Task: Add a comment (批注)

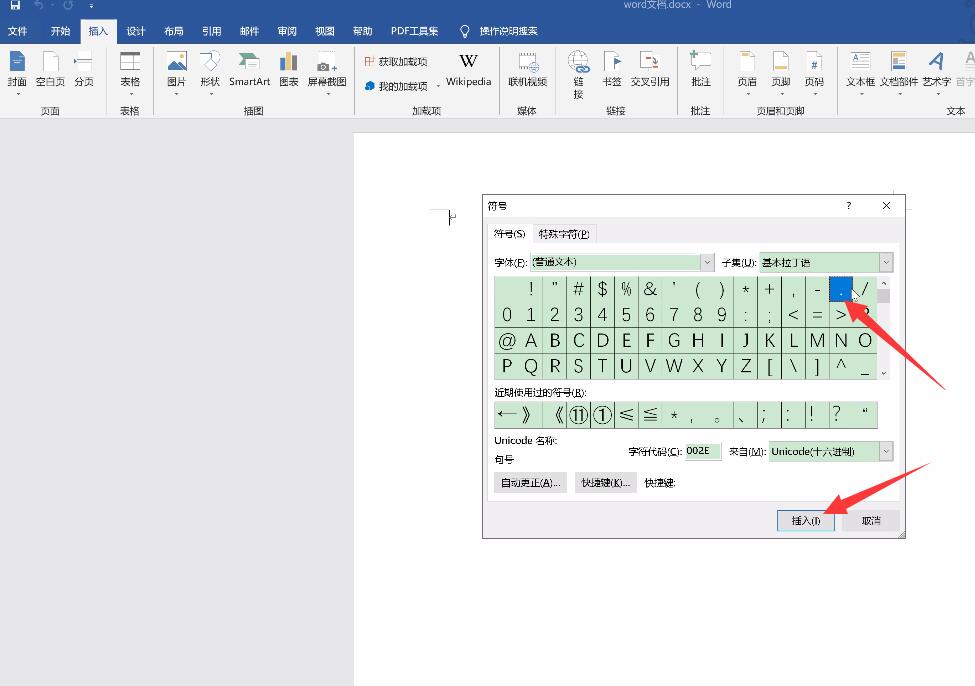Action: 700,70
